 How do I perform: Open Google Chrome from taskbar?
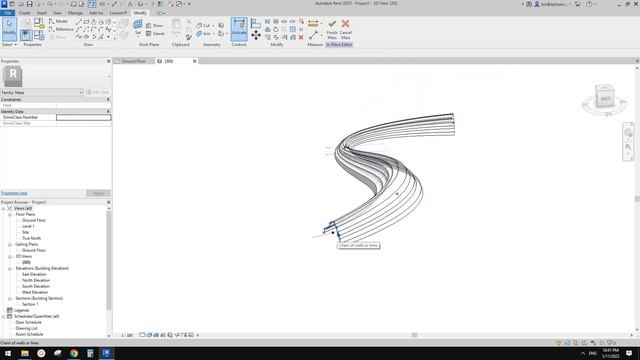tap(74, 353)
